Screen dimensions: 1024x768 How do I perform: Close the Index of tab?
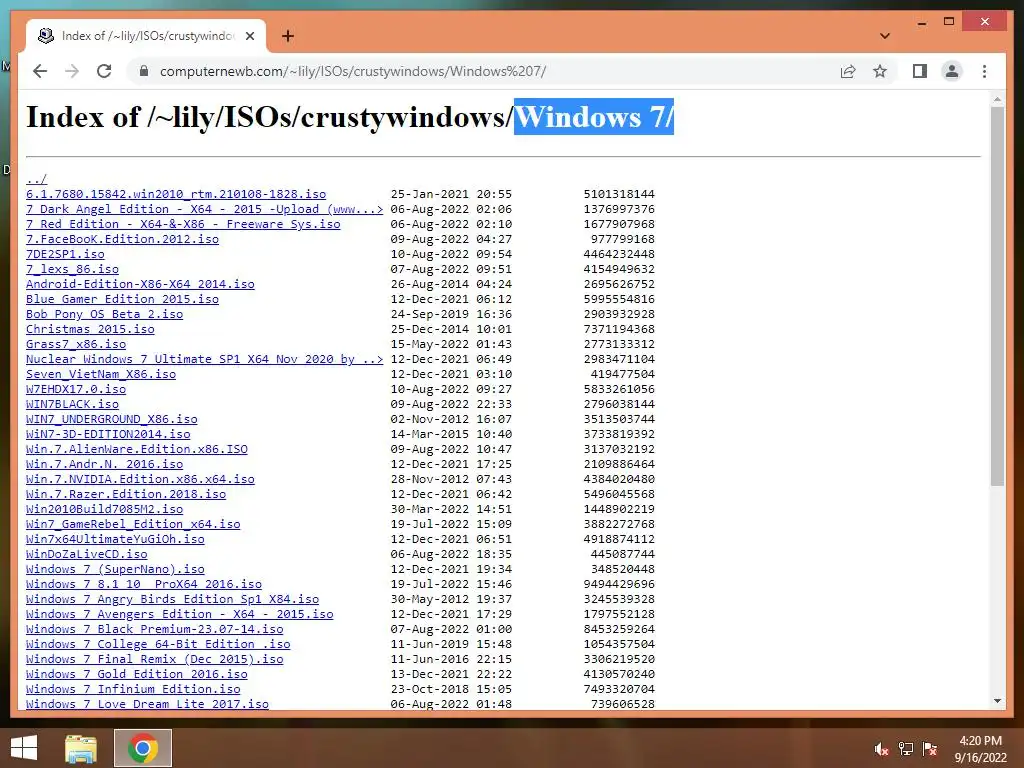coord(250,36)
